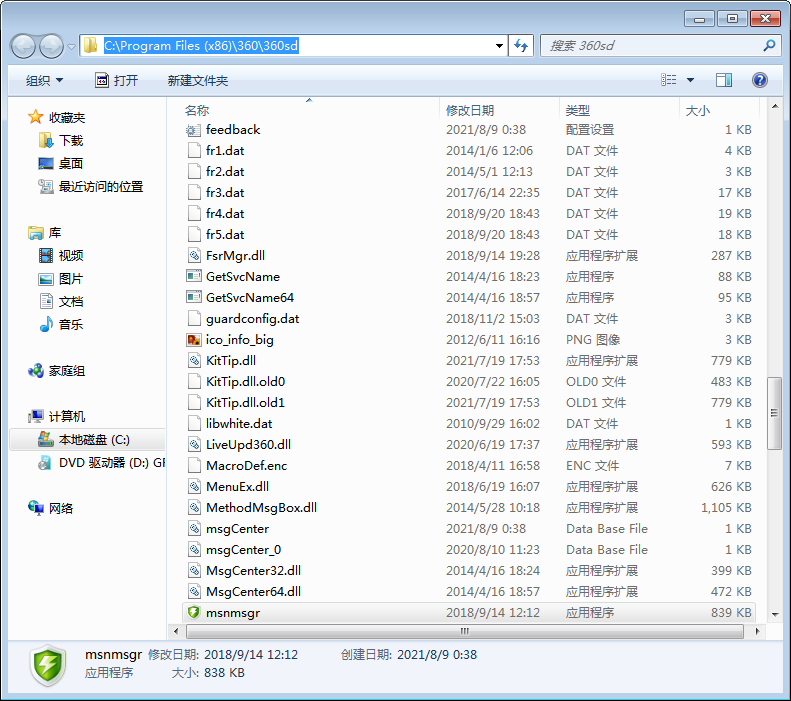Click the search box for 360sd
The width and height of the screenshot is (791, 701).
660,46
